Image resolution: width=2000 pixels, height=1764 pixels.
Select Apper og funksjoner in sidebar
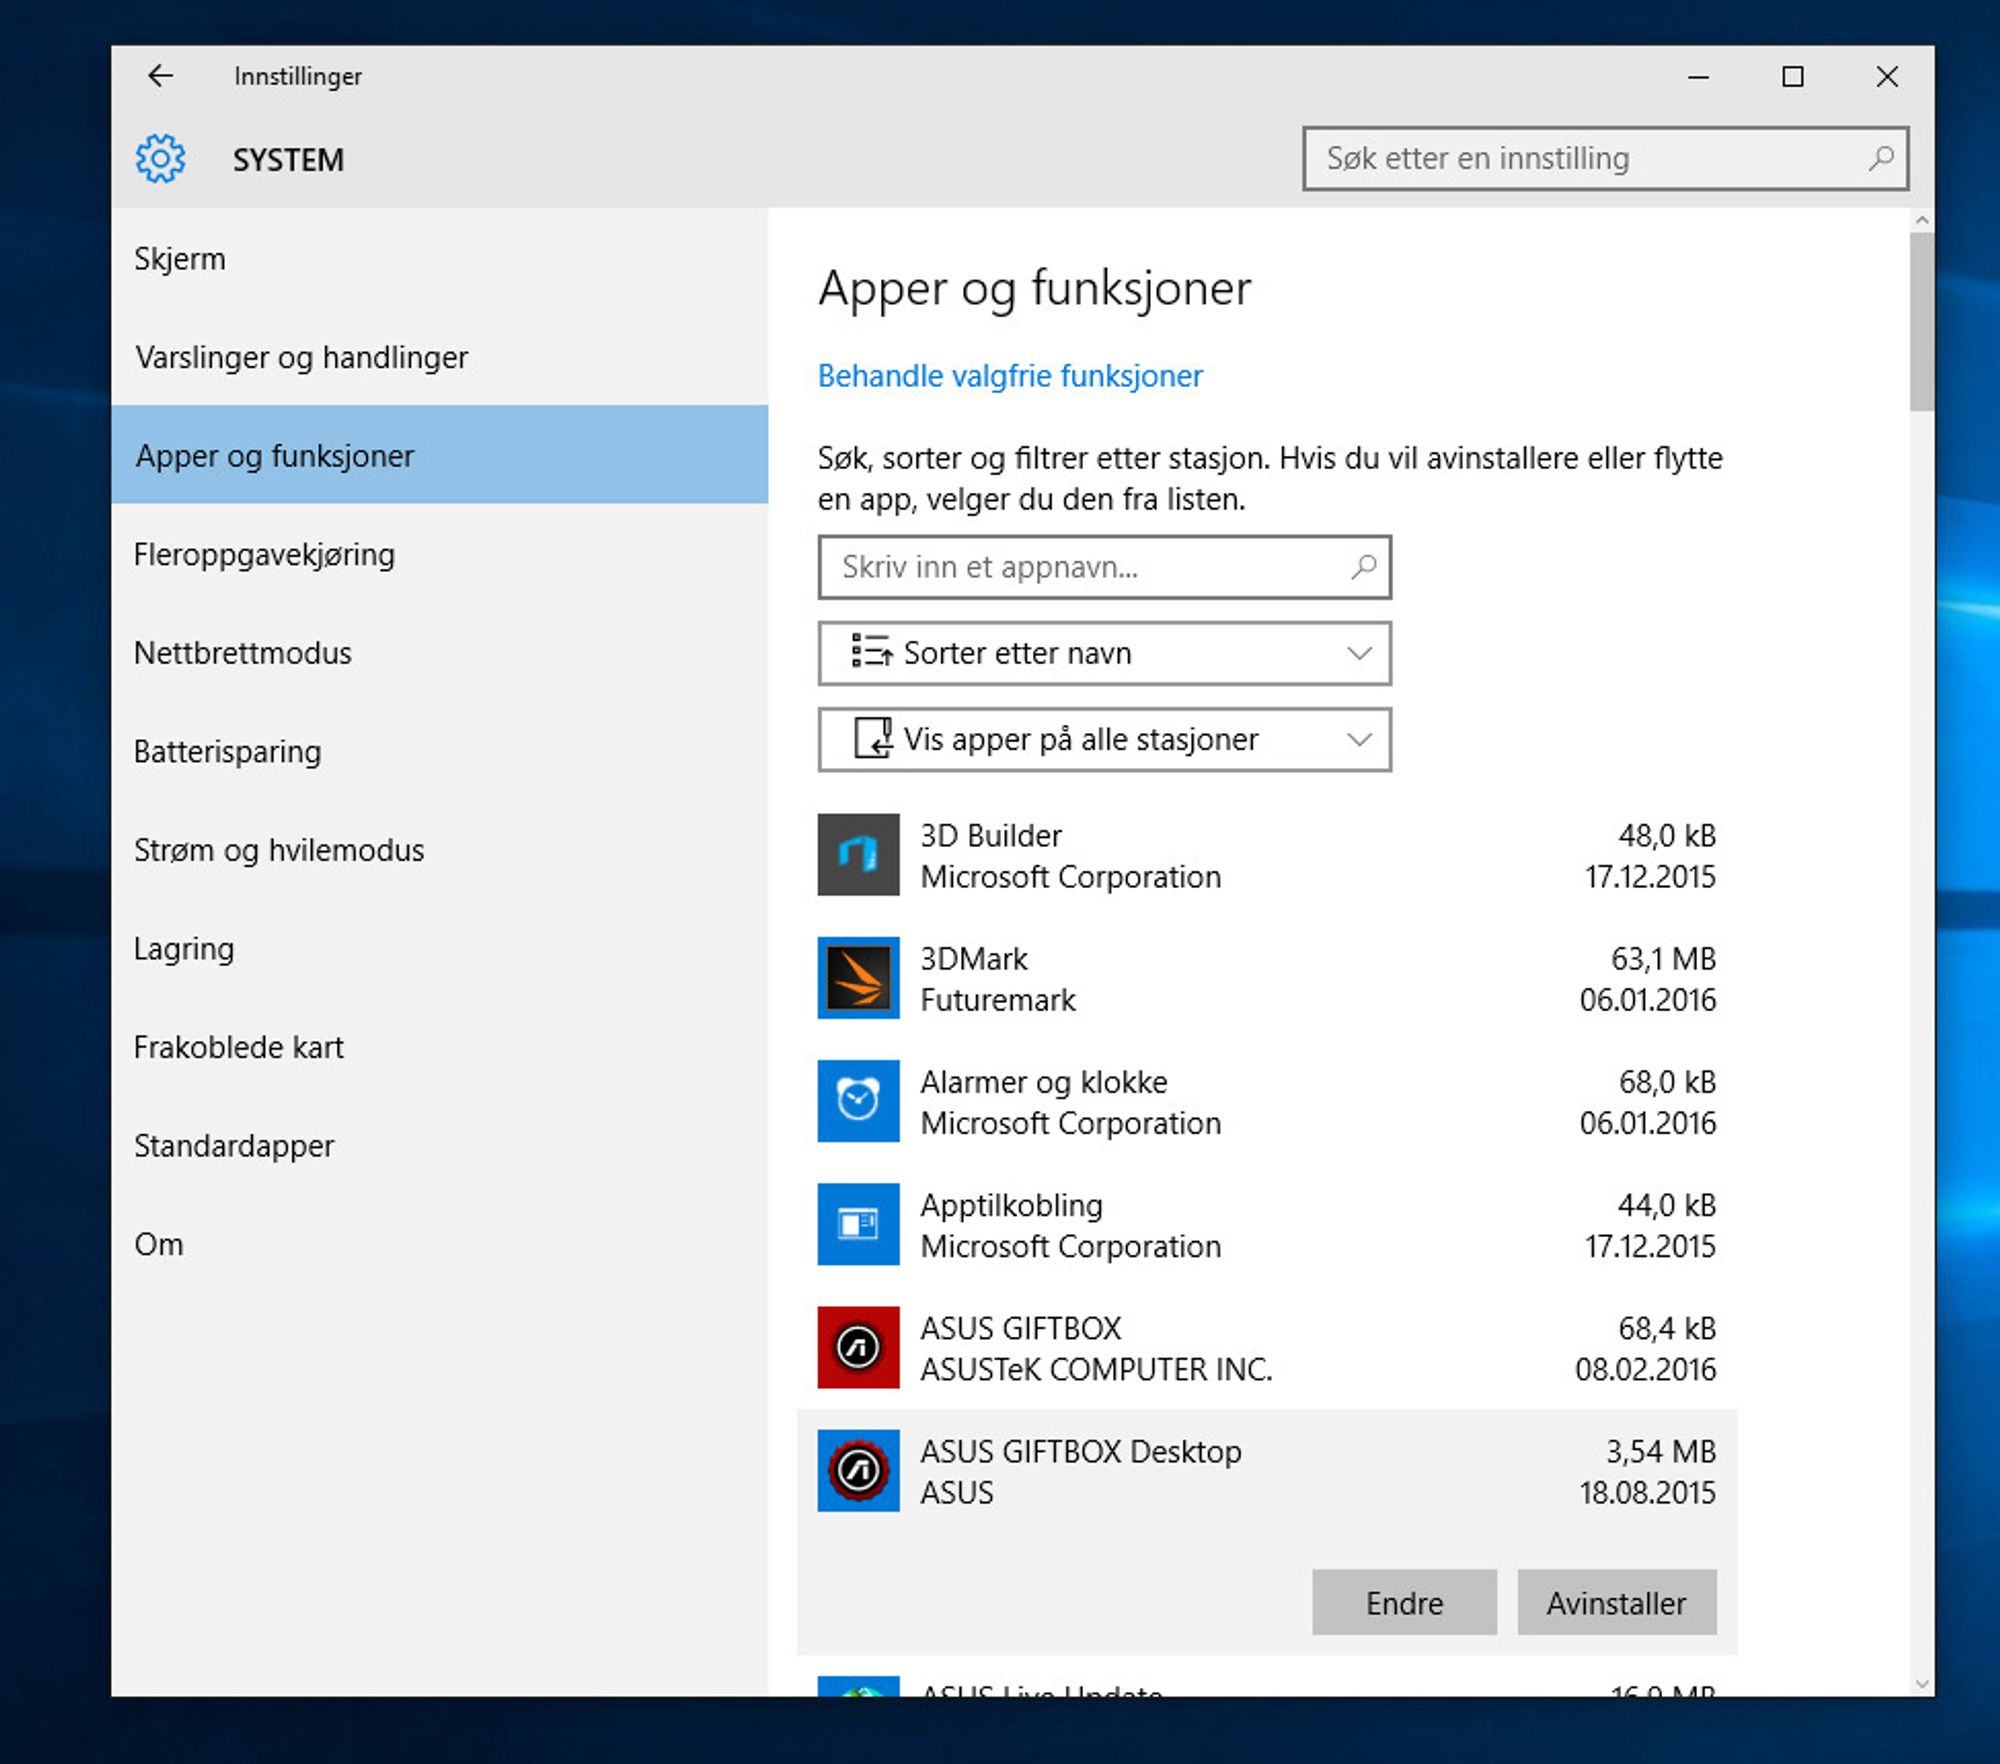point(440,455)
